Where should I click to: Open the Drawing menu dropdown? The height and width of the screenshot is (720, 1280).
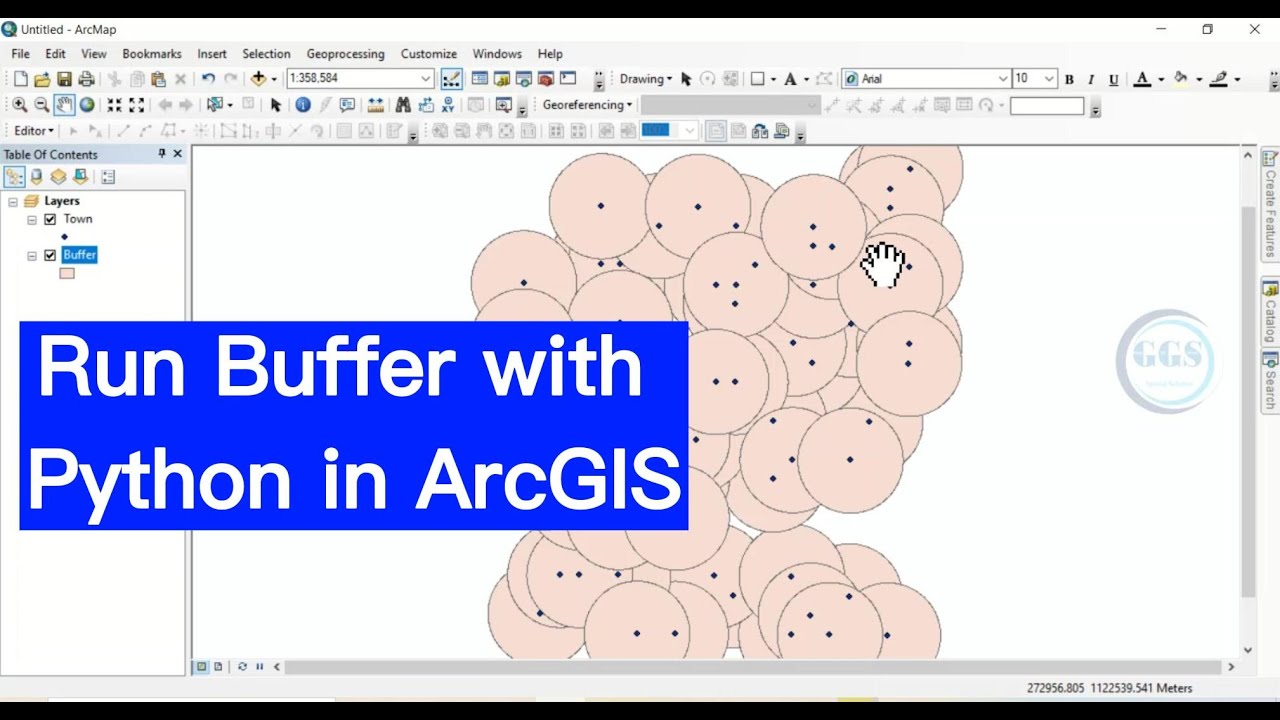pyautogui.click(x=646, y=79)
